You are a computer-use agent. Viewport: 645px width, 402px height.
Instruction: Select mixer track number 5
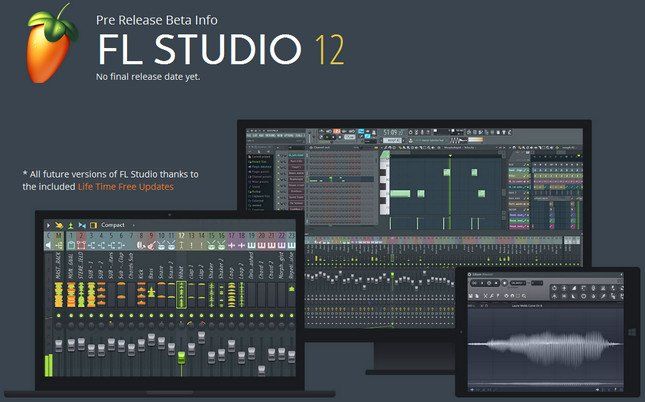pyautogui.click(x=111, y=235)
